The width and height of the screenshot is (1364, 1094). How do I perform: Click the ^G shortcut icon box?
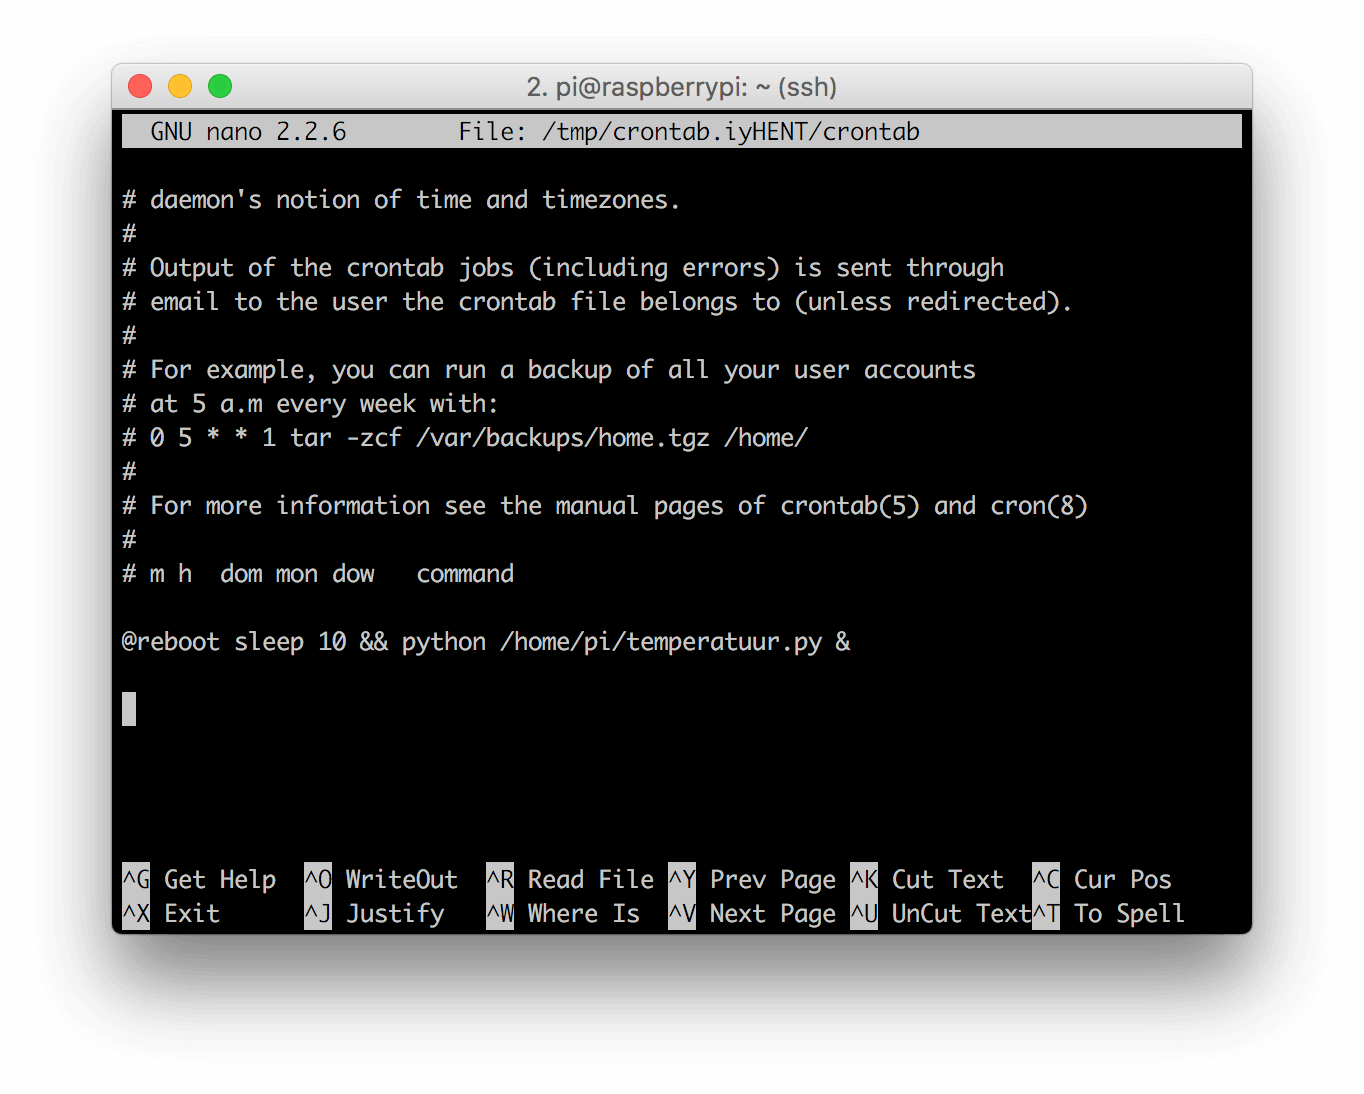134,879
